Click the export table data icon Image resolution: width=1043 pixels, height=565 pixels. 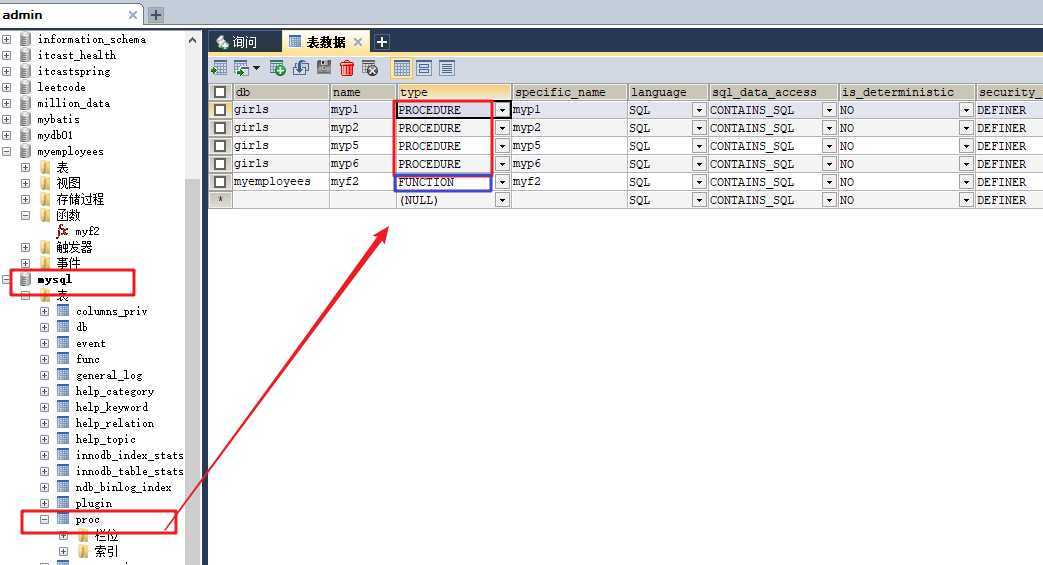(219, 68)
